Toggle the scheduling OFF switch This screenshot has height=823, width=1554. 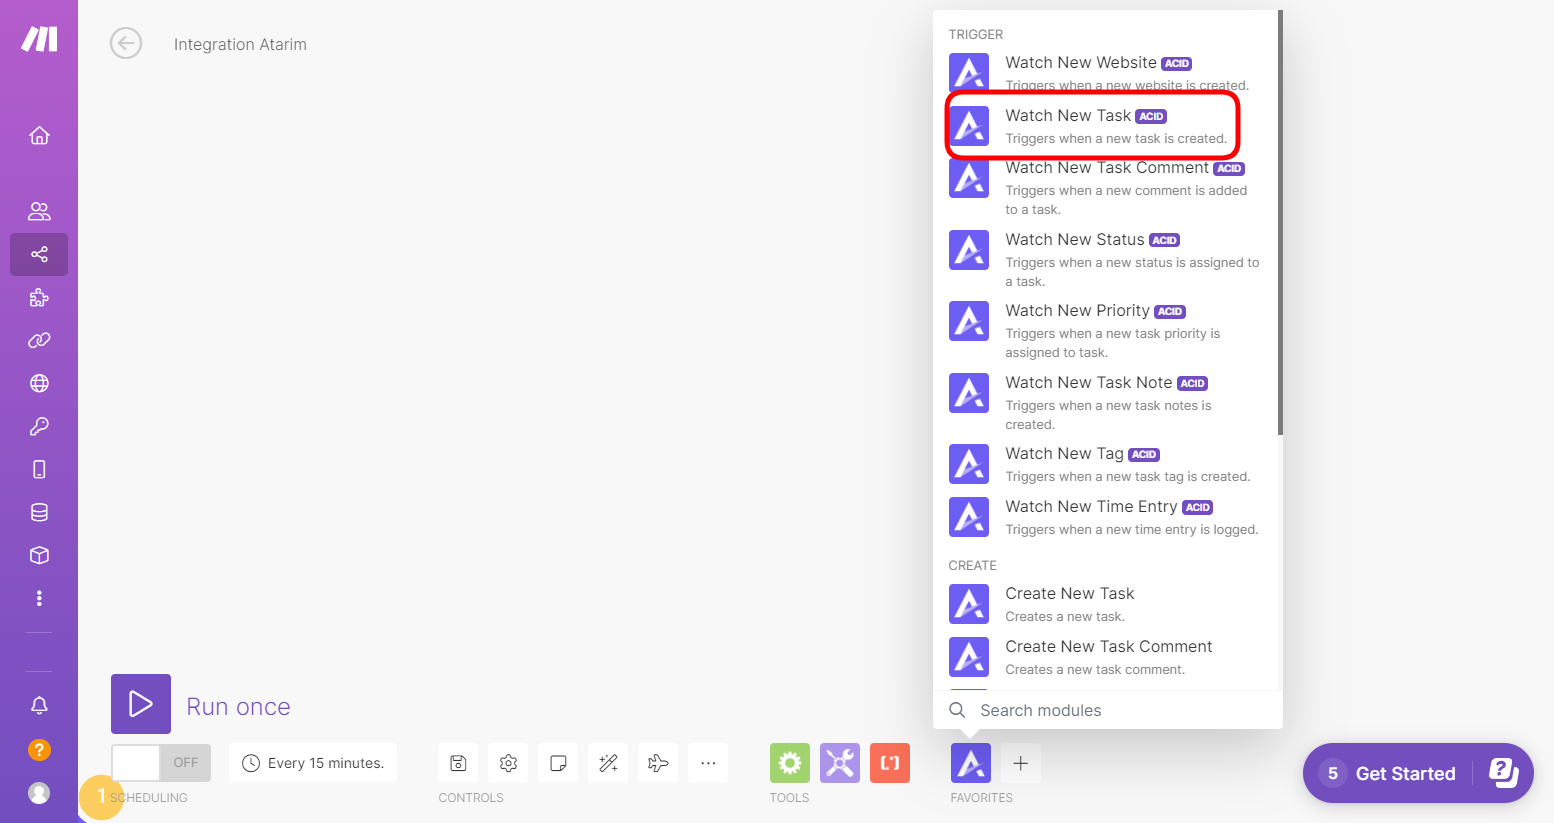click(x=161, y=762)
